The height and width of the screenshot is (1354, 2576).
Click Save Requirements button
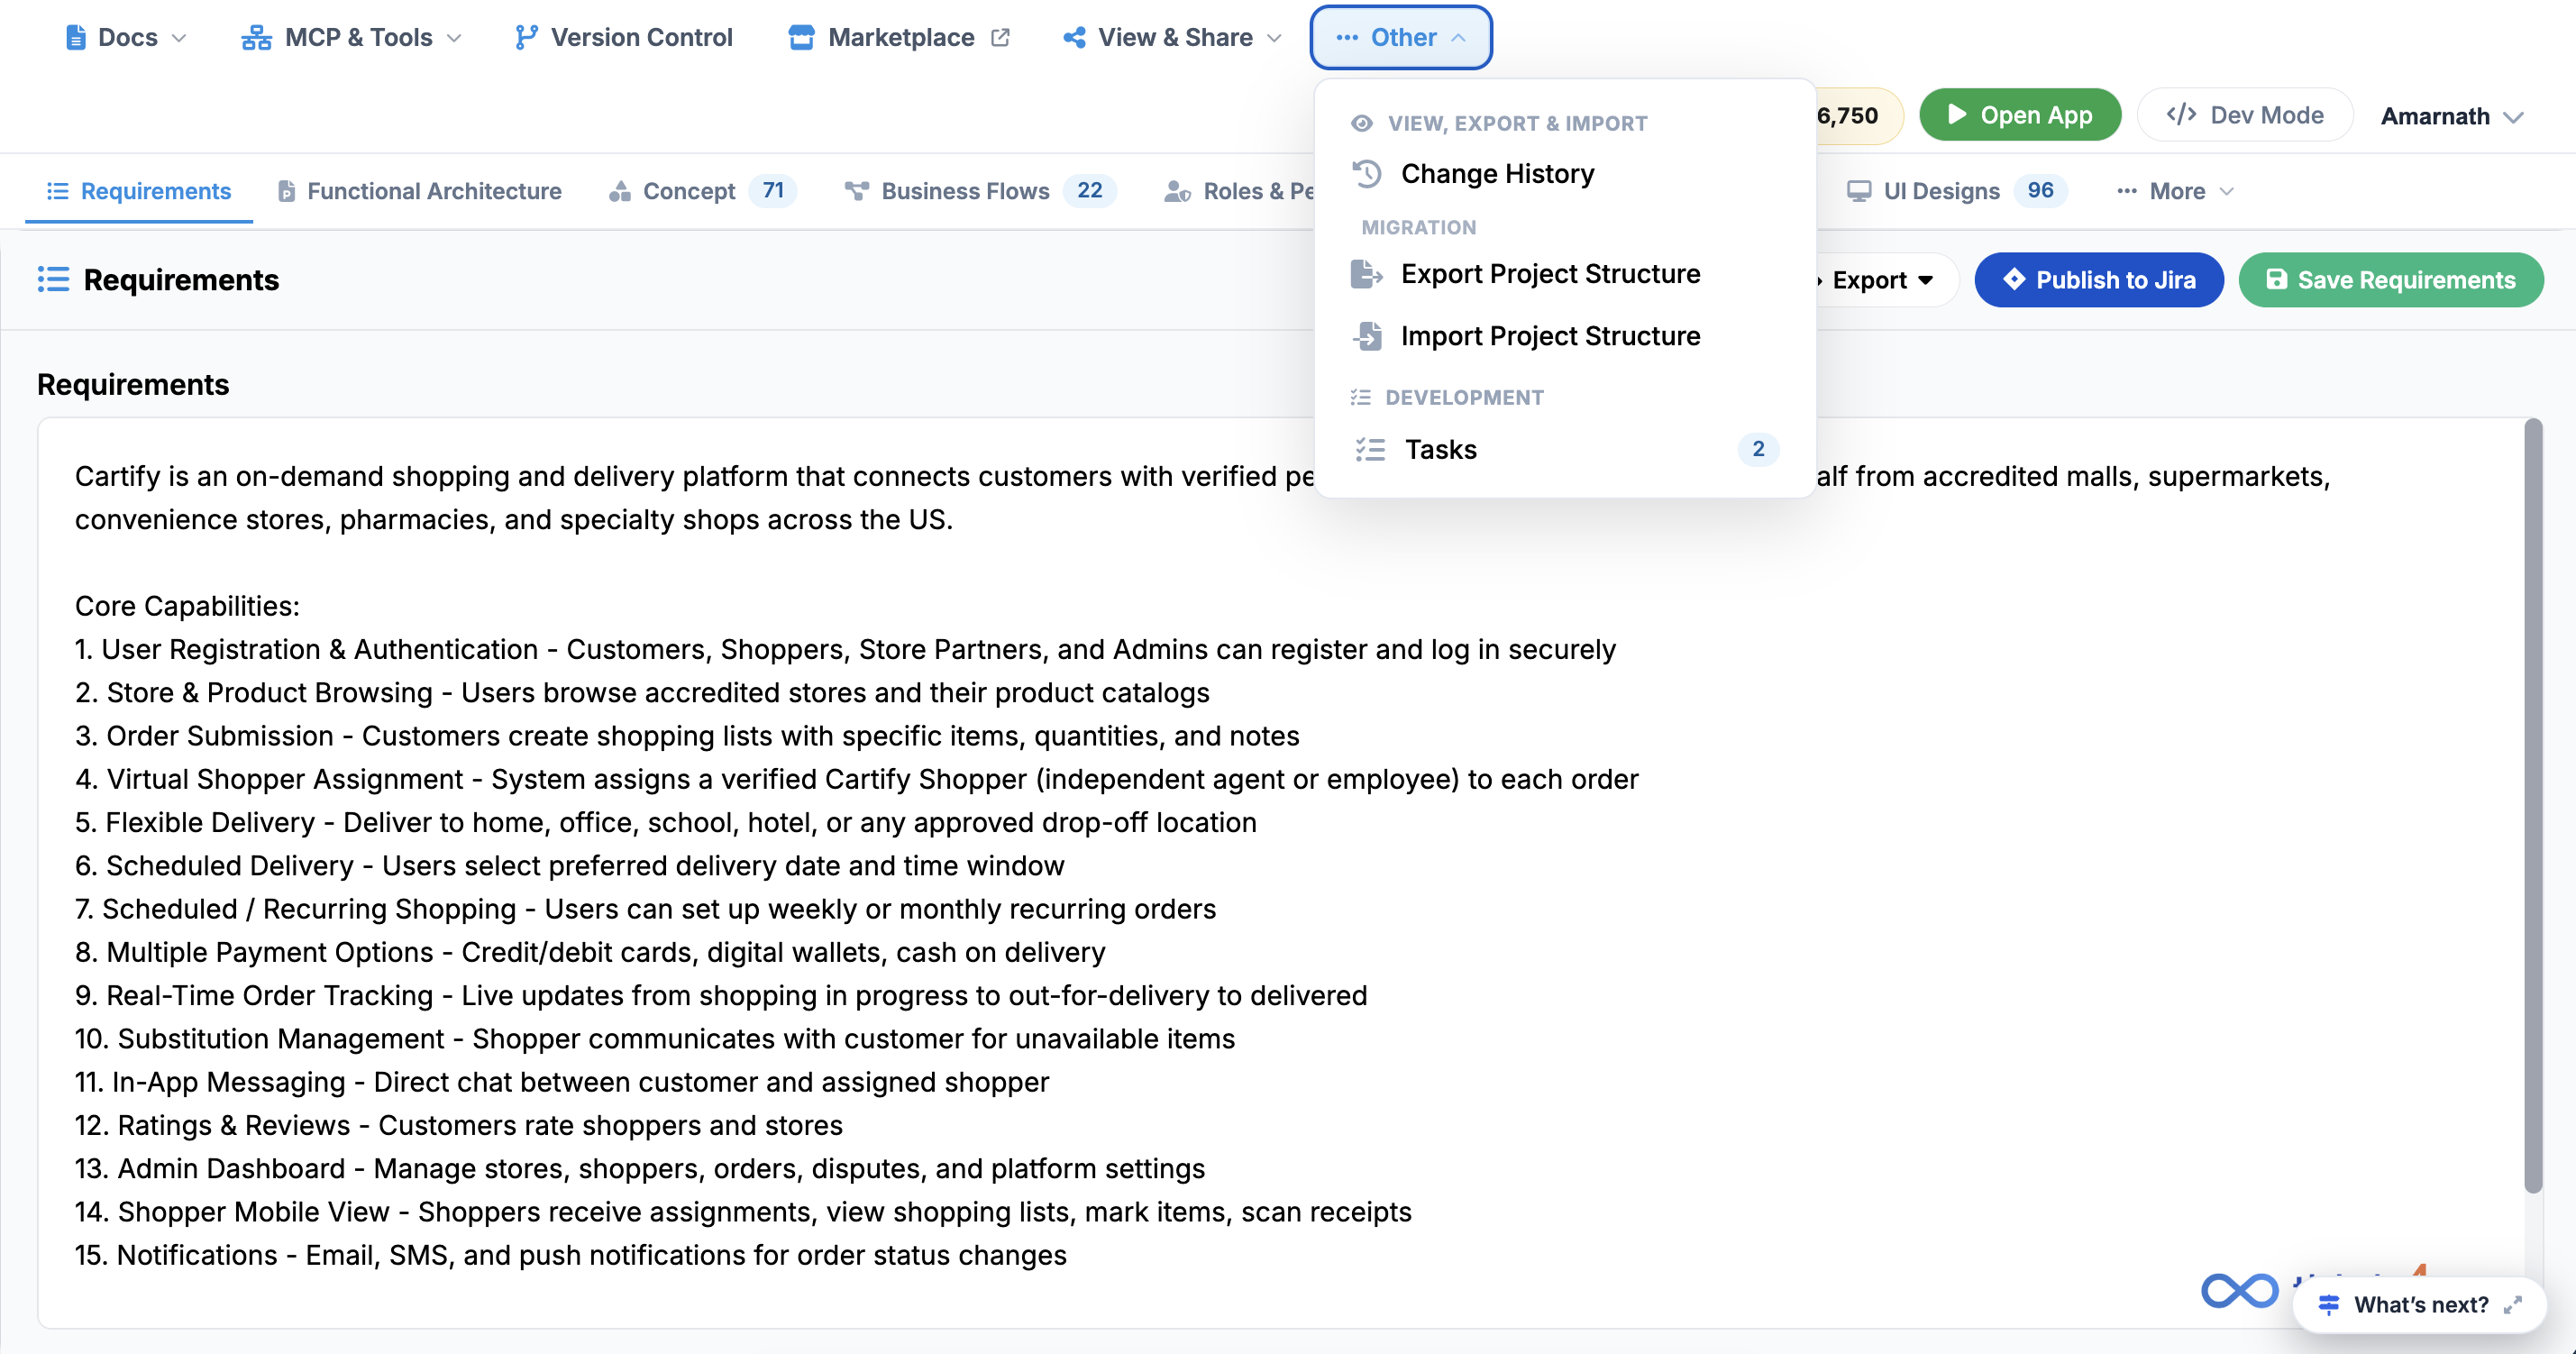(x=2390, y=280)
